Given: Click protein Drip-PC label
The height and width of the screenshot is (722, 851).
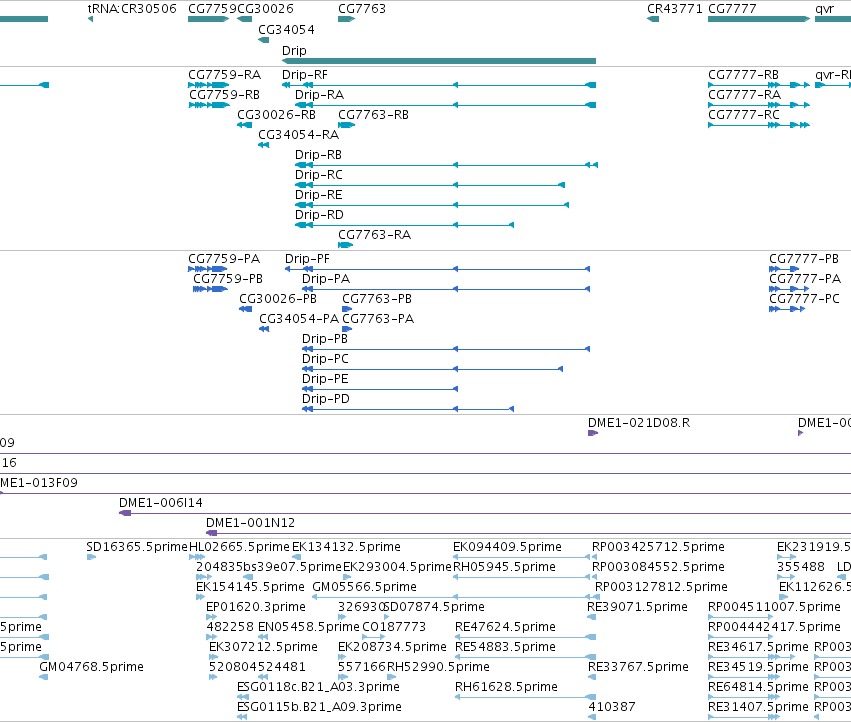Looking at the screenshot, I should coord(325,359).
